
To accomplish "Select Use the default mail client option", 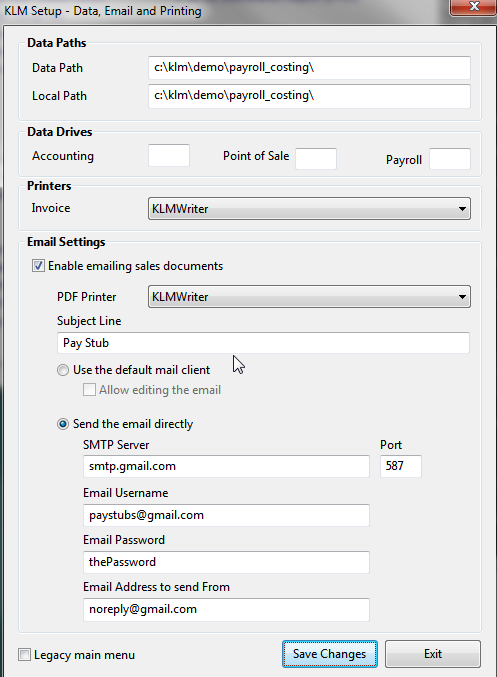I will (63, 370).
